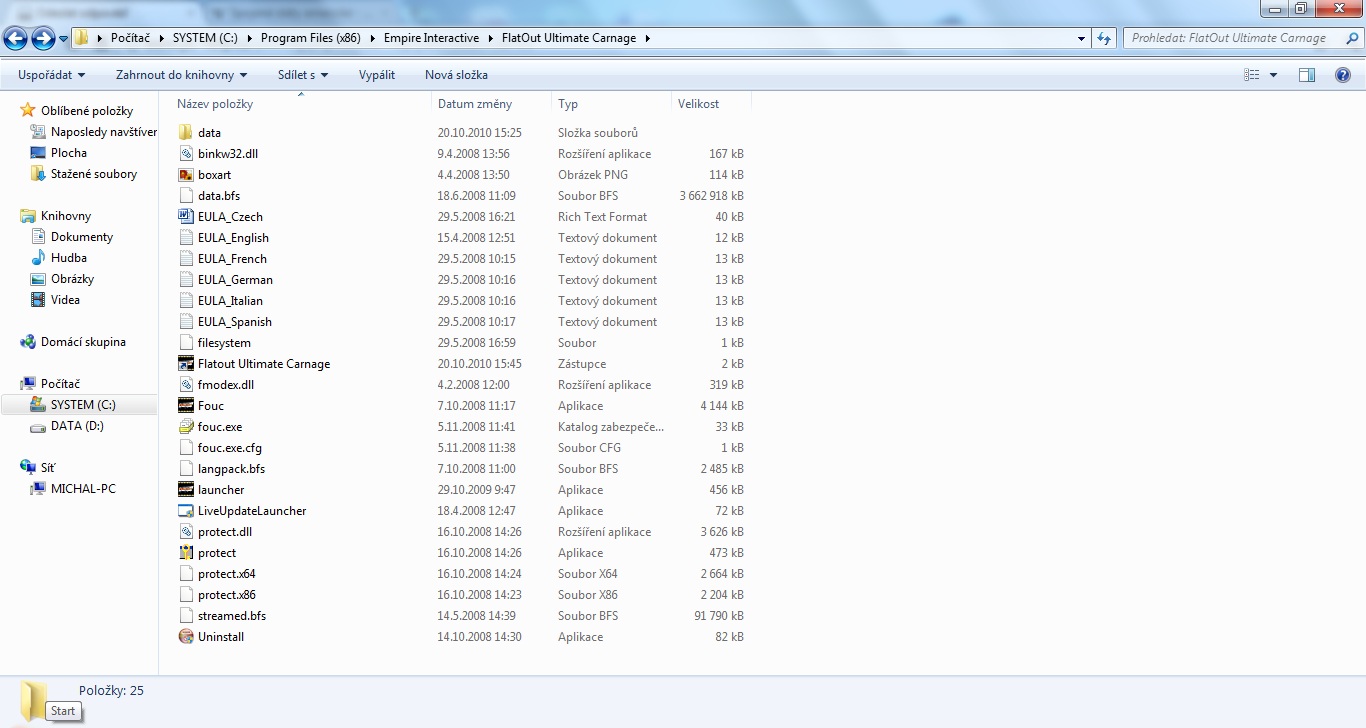Screen dimensions: 1366x728
Task: Open Knihovny in the navigation pane
Action: tap(66, 216)
